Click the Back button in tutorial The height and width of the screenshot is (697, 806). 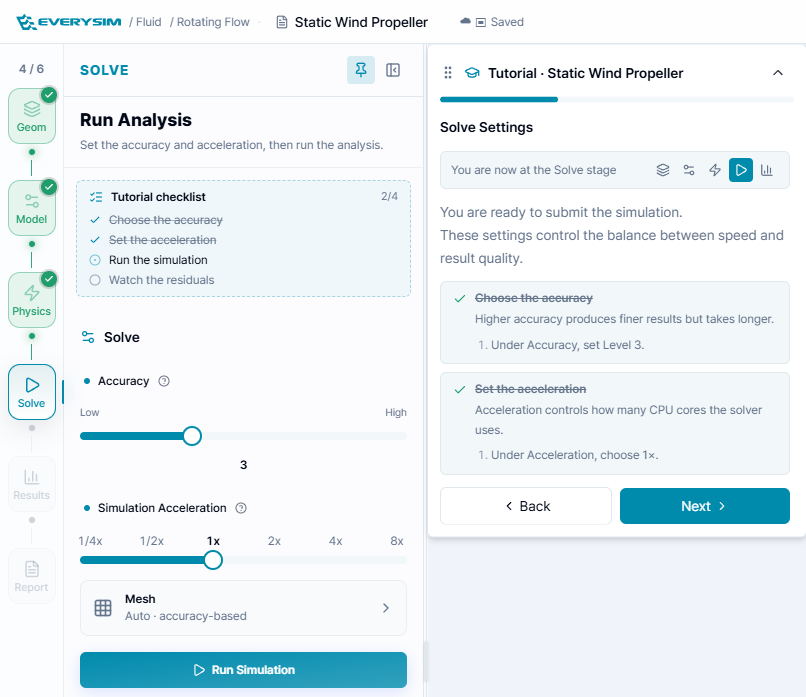point(526,506)
